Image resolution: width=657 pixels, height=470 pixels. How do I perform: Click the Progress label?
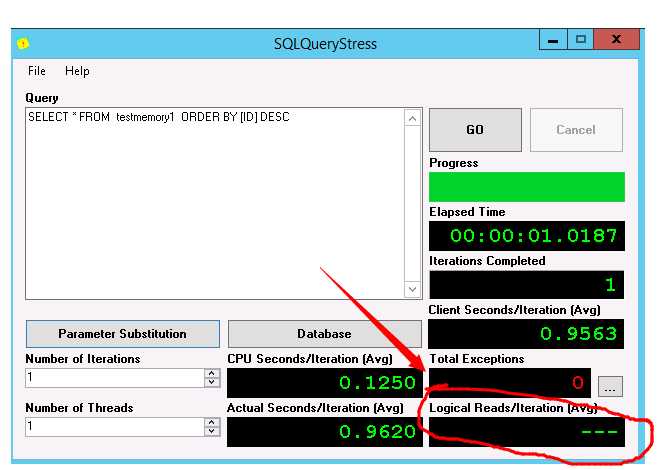454,163
